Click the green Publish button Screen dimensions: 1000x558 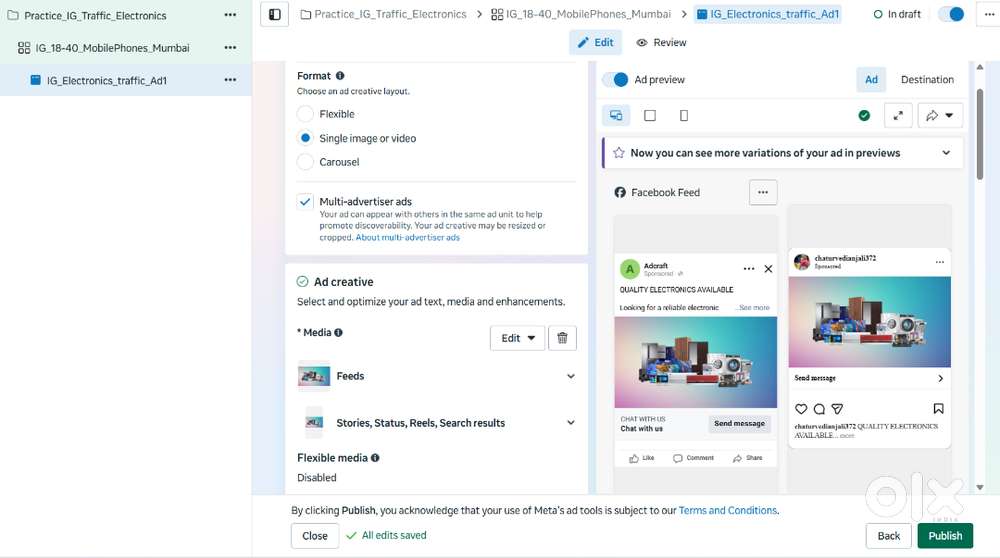click(944, 536)
